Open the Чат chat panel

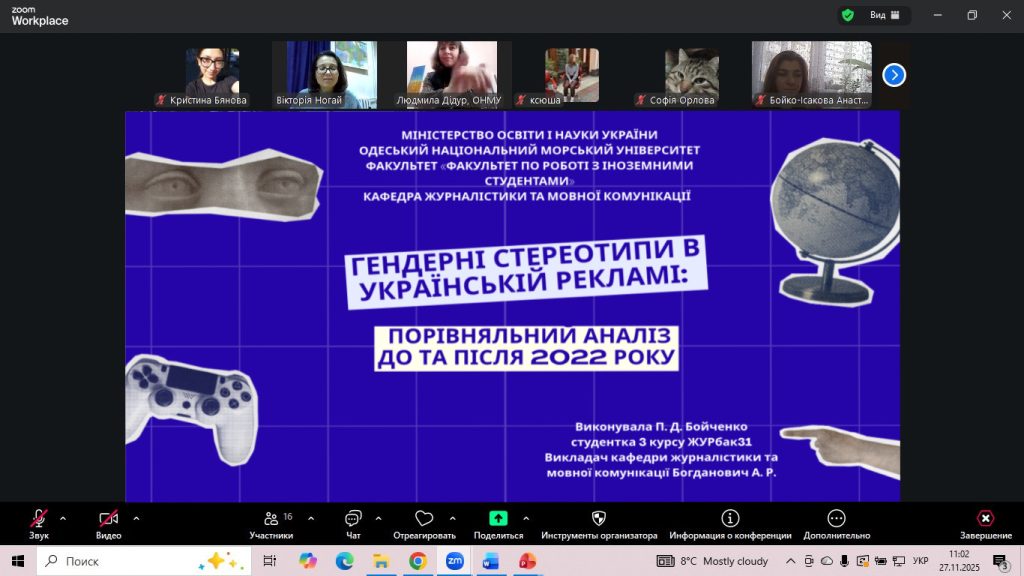(353, 519)
